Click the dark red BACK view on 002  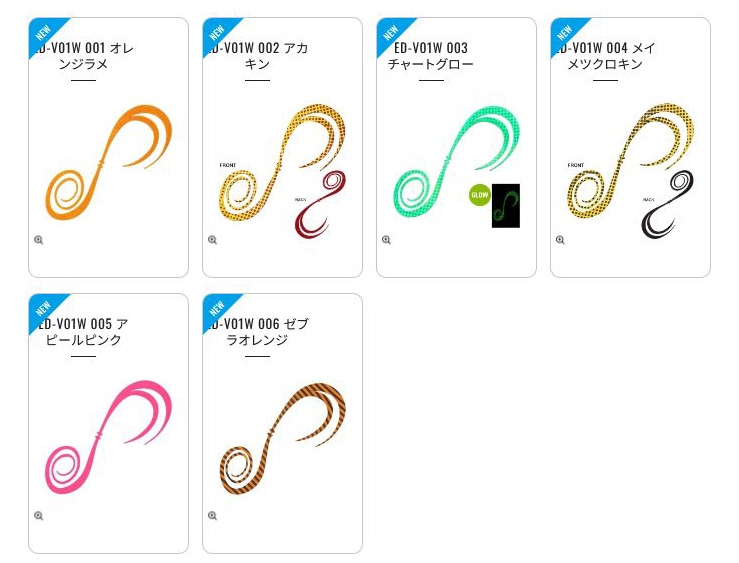click(x=320, y=205)
